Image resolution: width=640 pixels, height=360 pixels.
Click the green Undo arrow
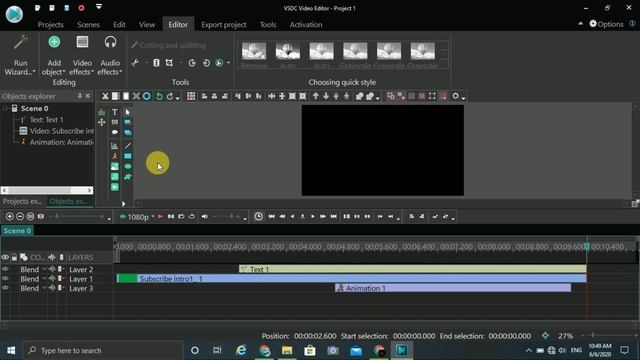point(159,96)
